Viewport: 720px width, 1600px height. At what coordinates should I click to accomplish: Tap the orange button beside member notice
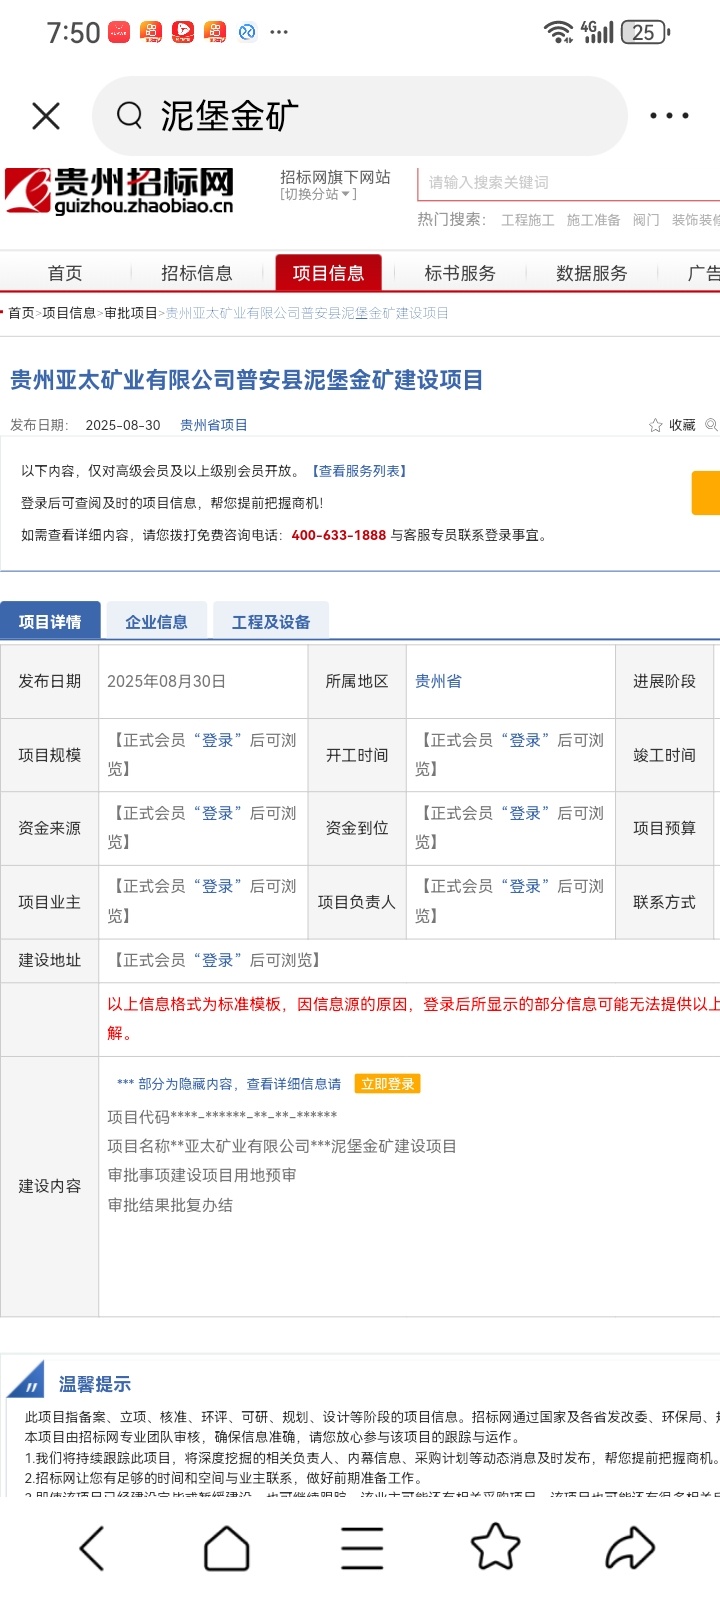pos(706,494)
